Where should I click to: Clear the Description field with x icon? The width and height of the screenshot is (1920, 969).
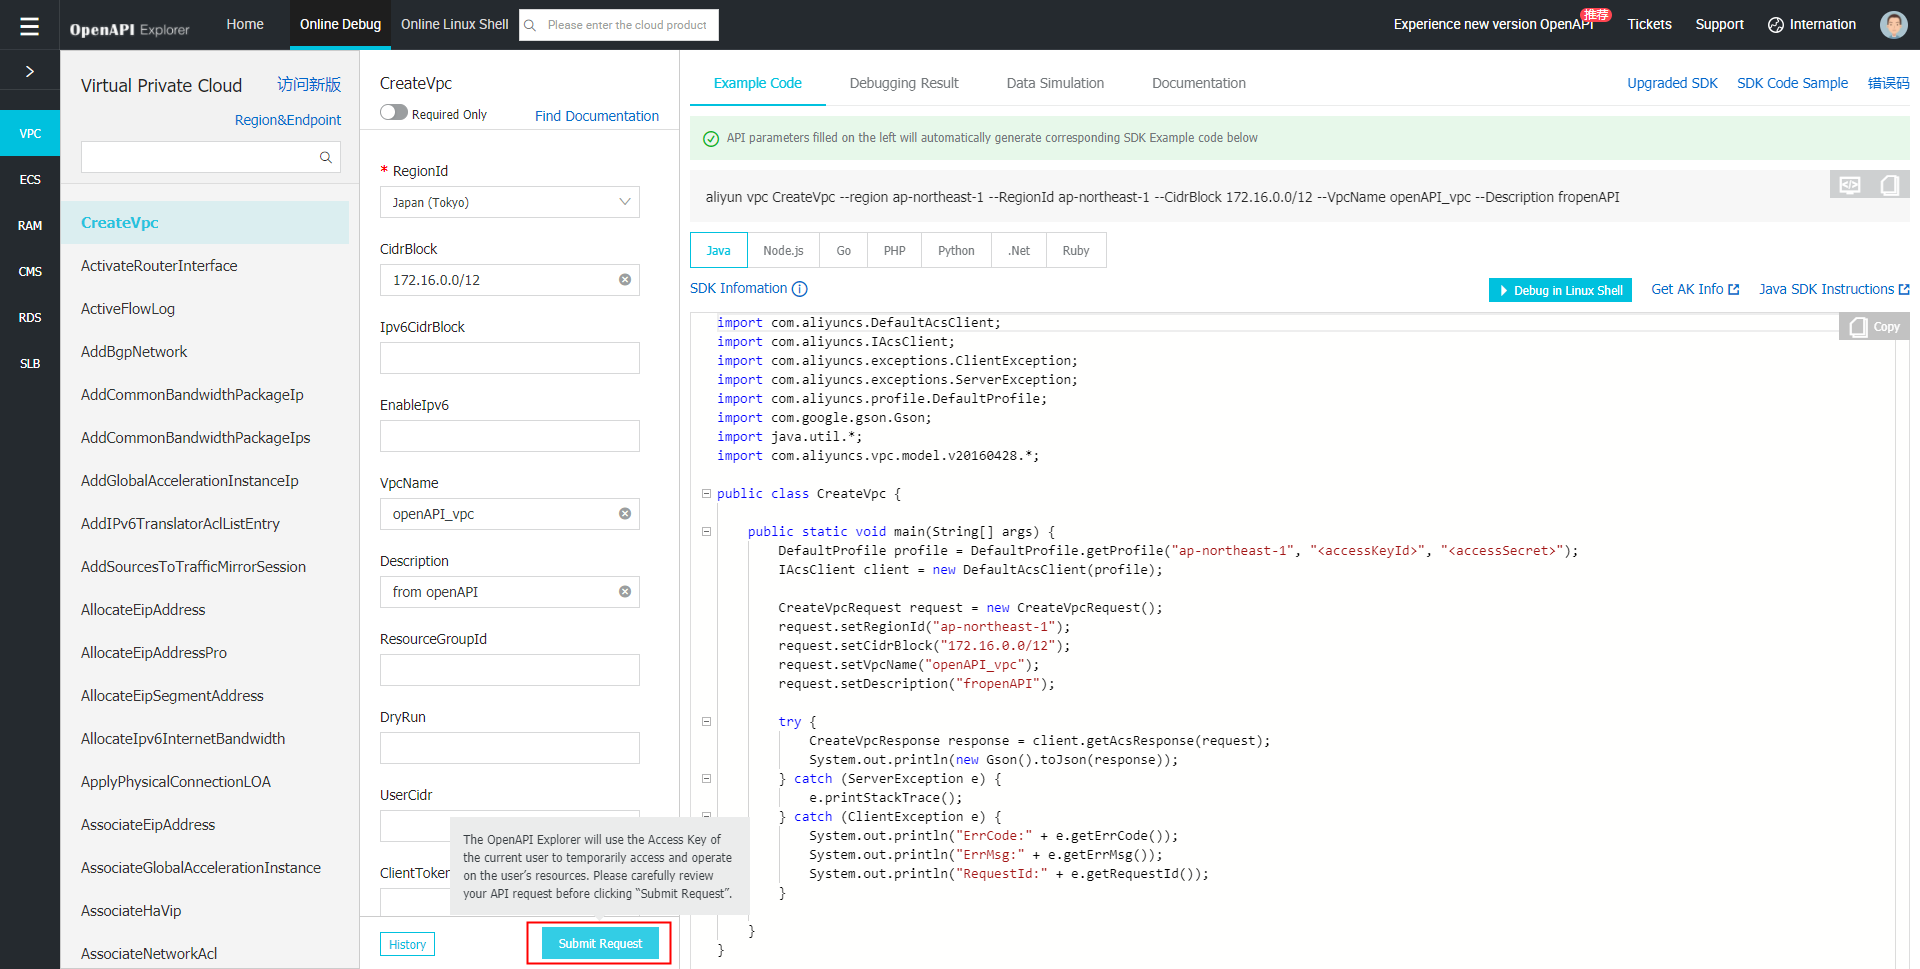click(x=625, y=592)
